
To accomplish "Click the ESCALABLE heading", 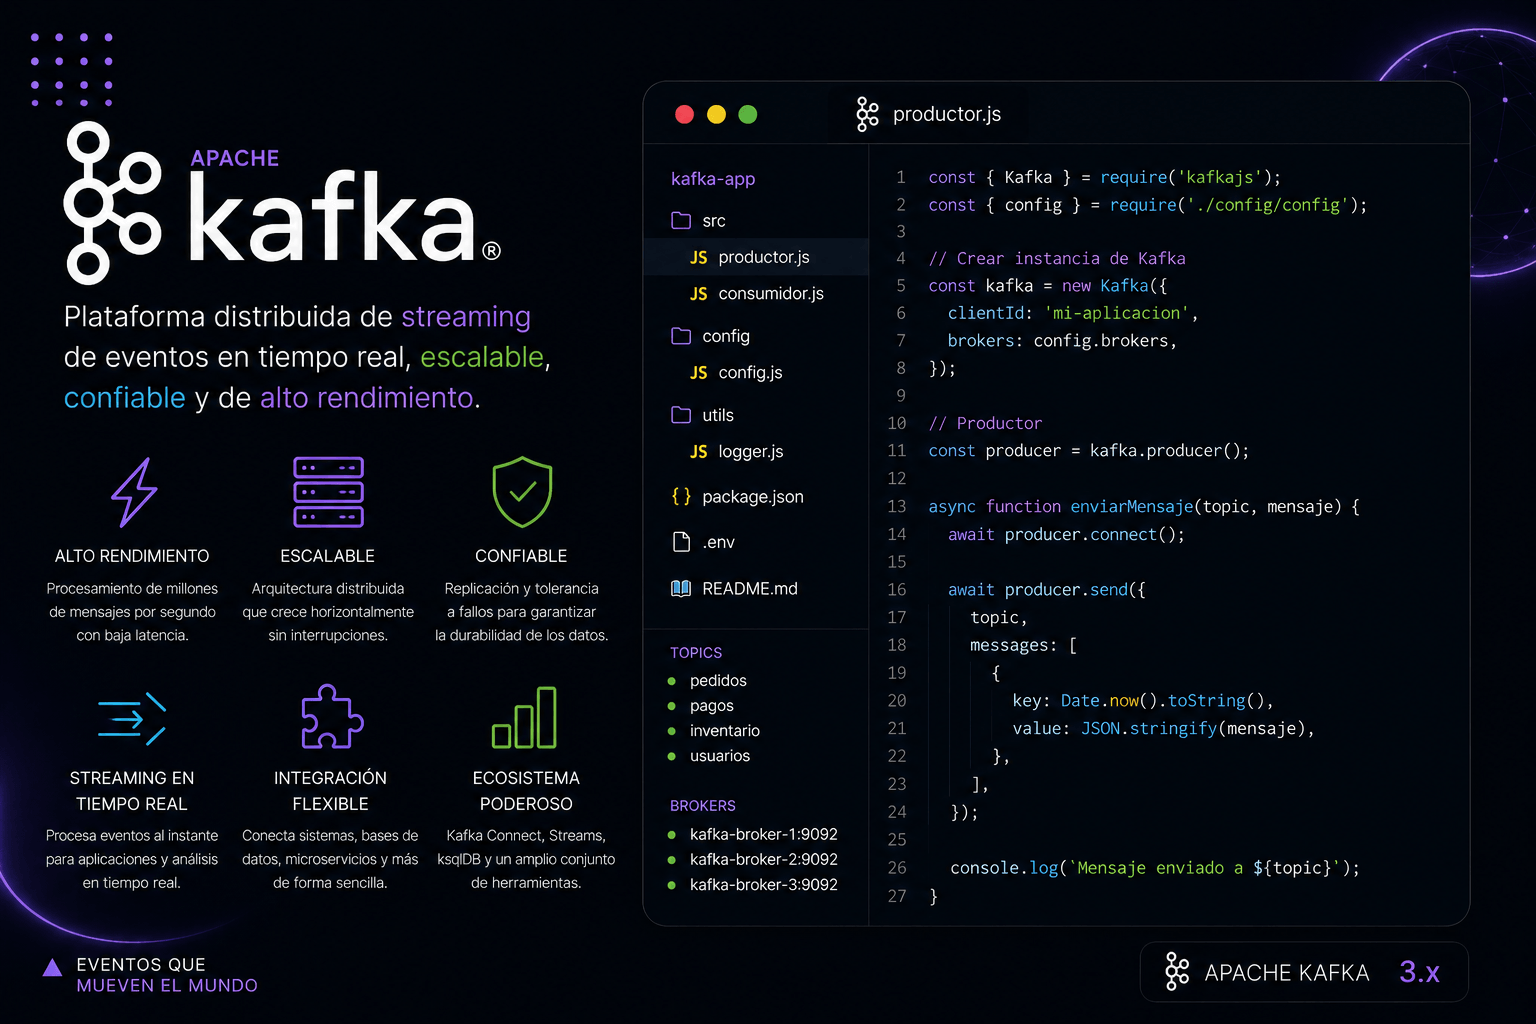I will [x=328, y=556].
